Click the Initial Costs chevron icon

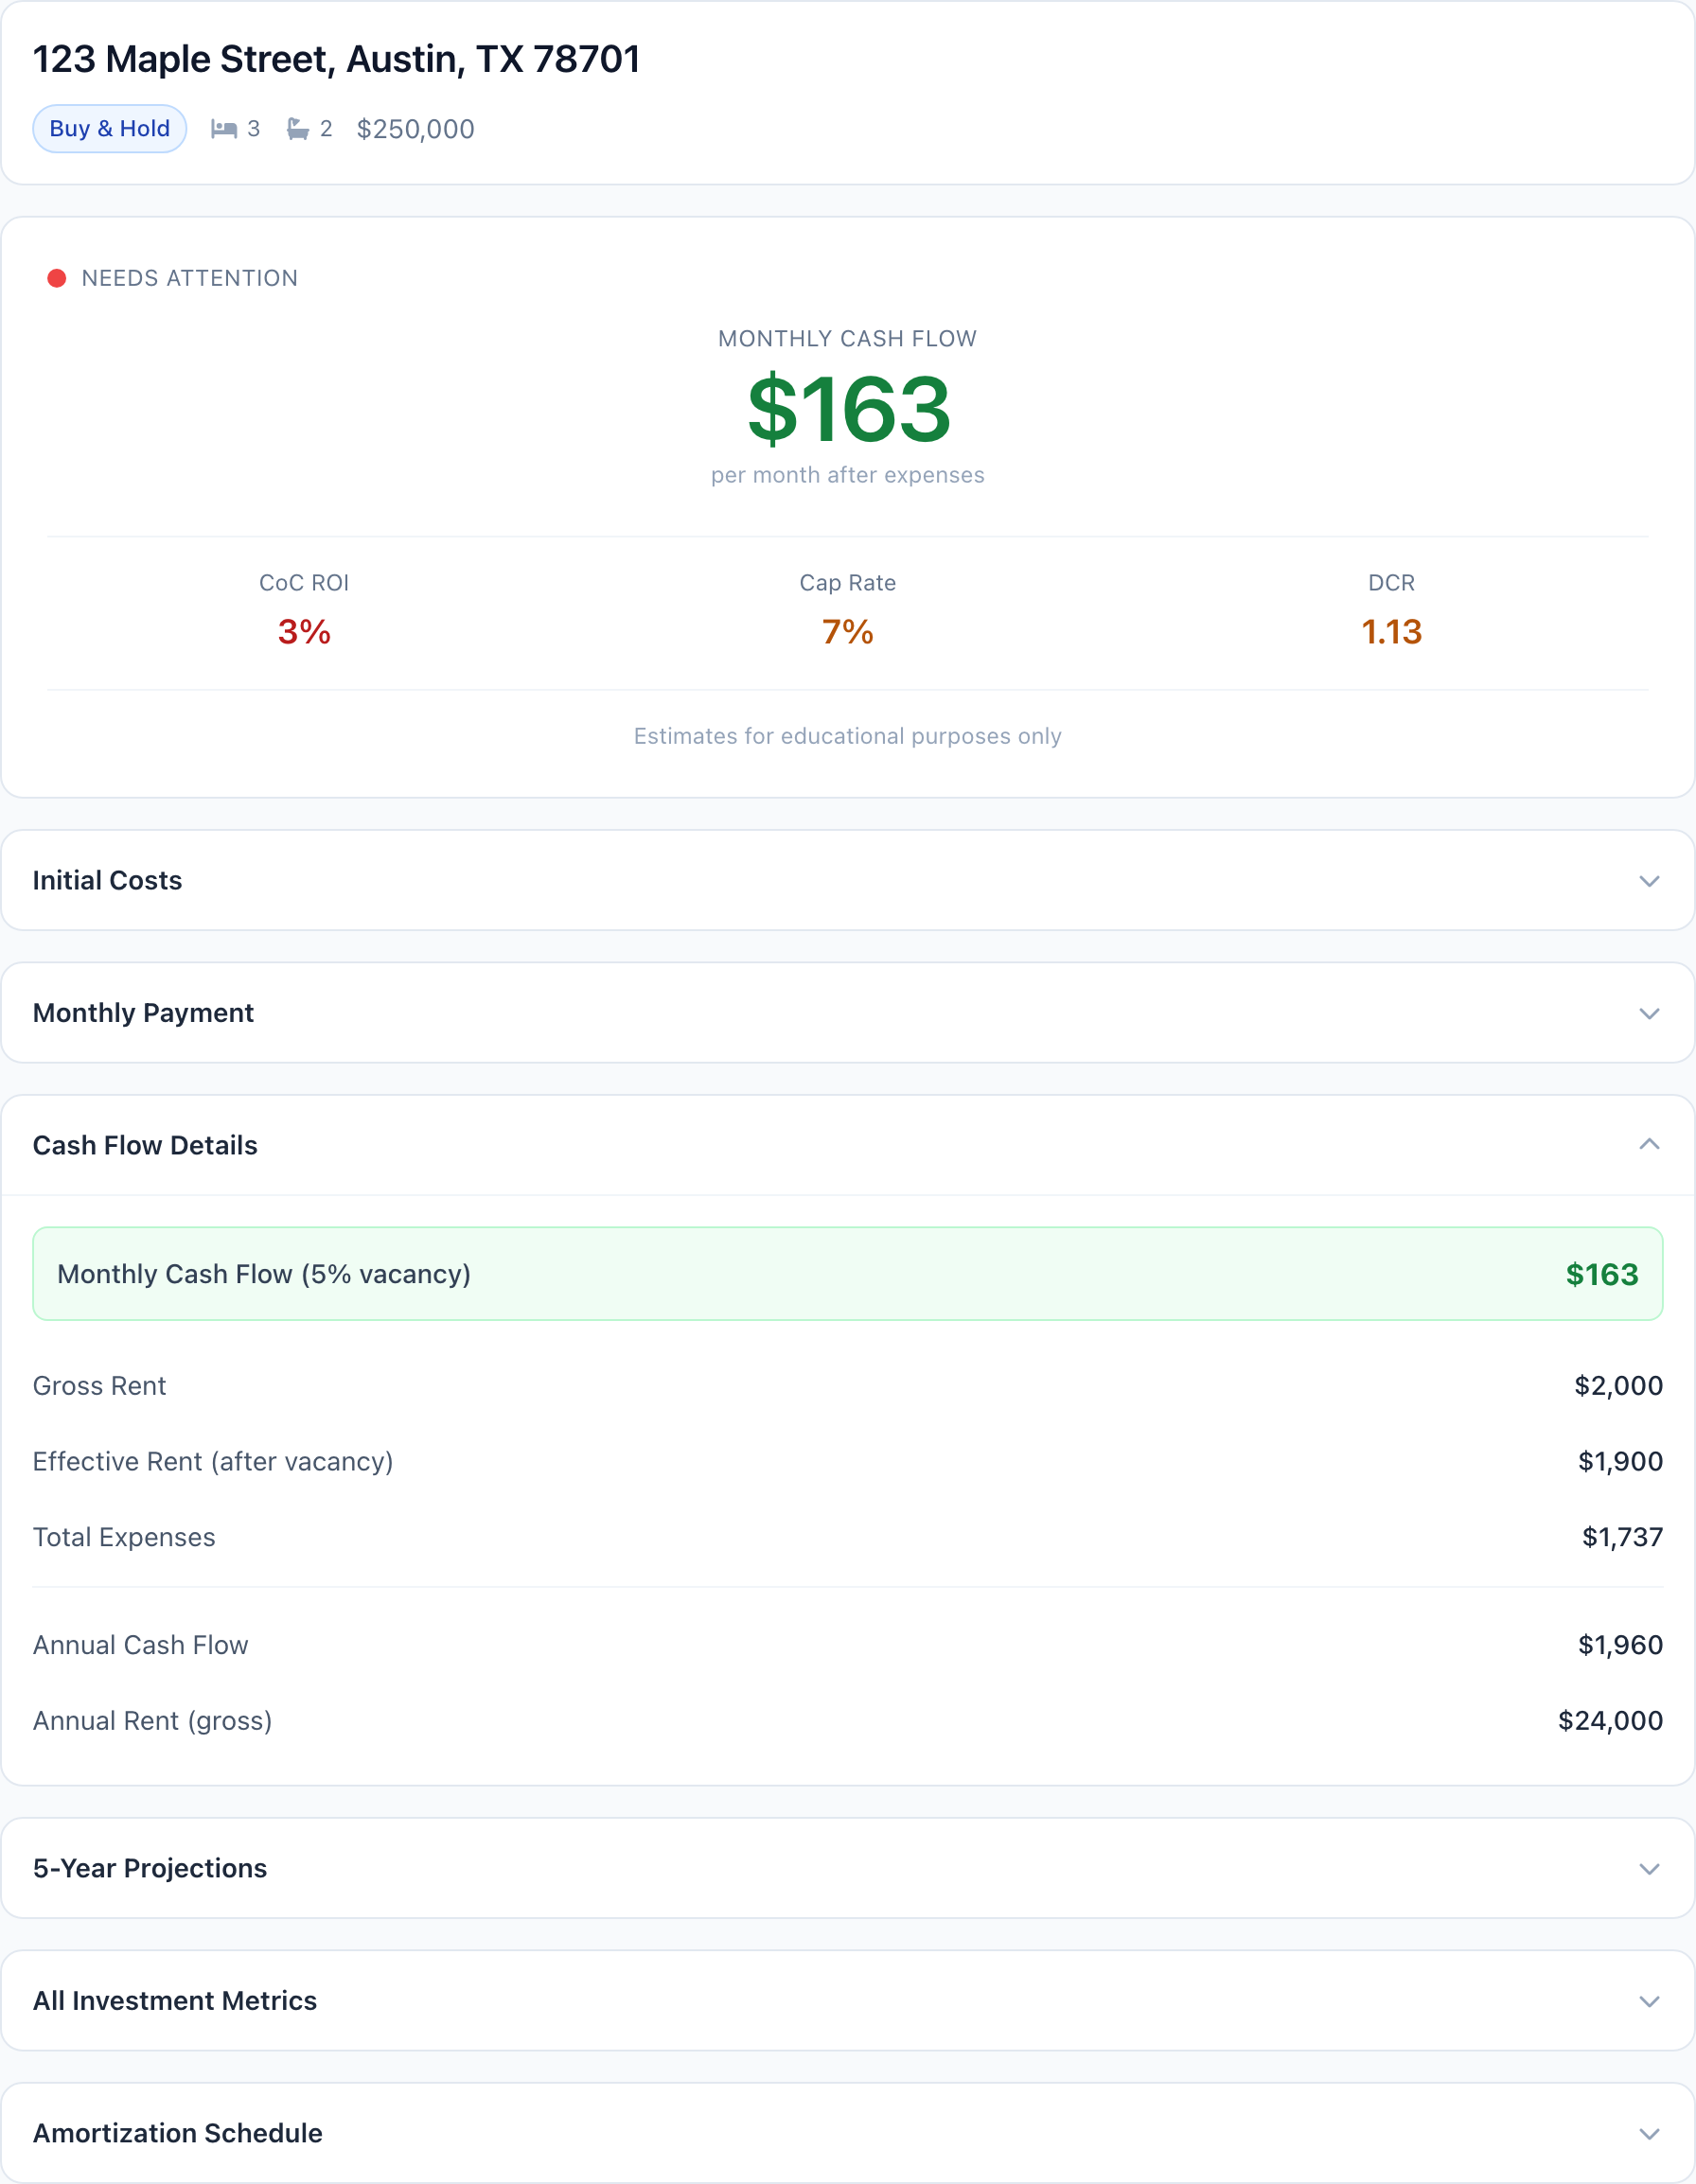(x=1649, y=881)
